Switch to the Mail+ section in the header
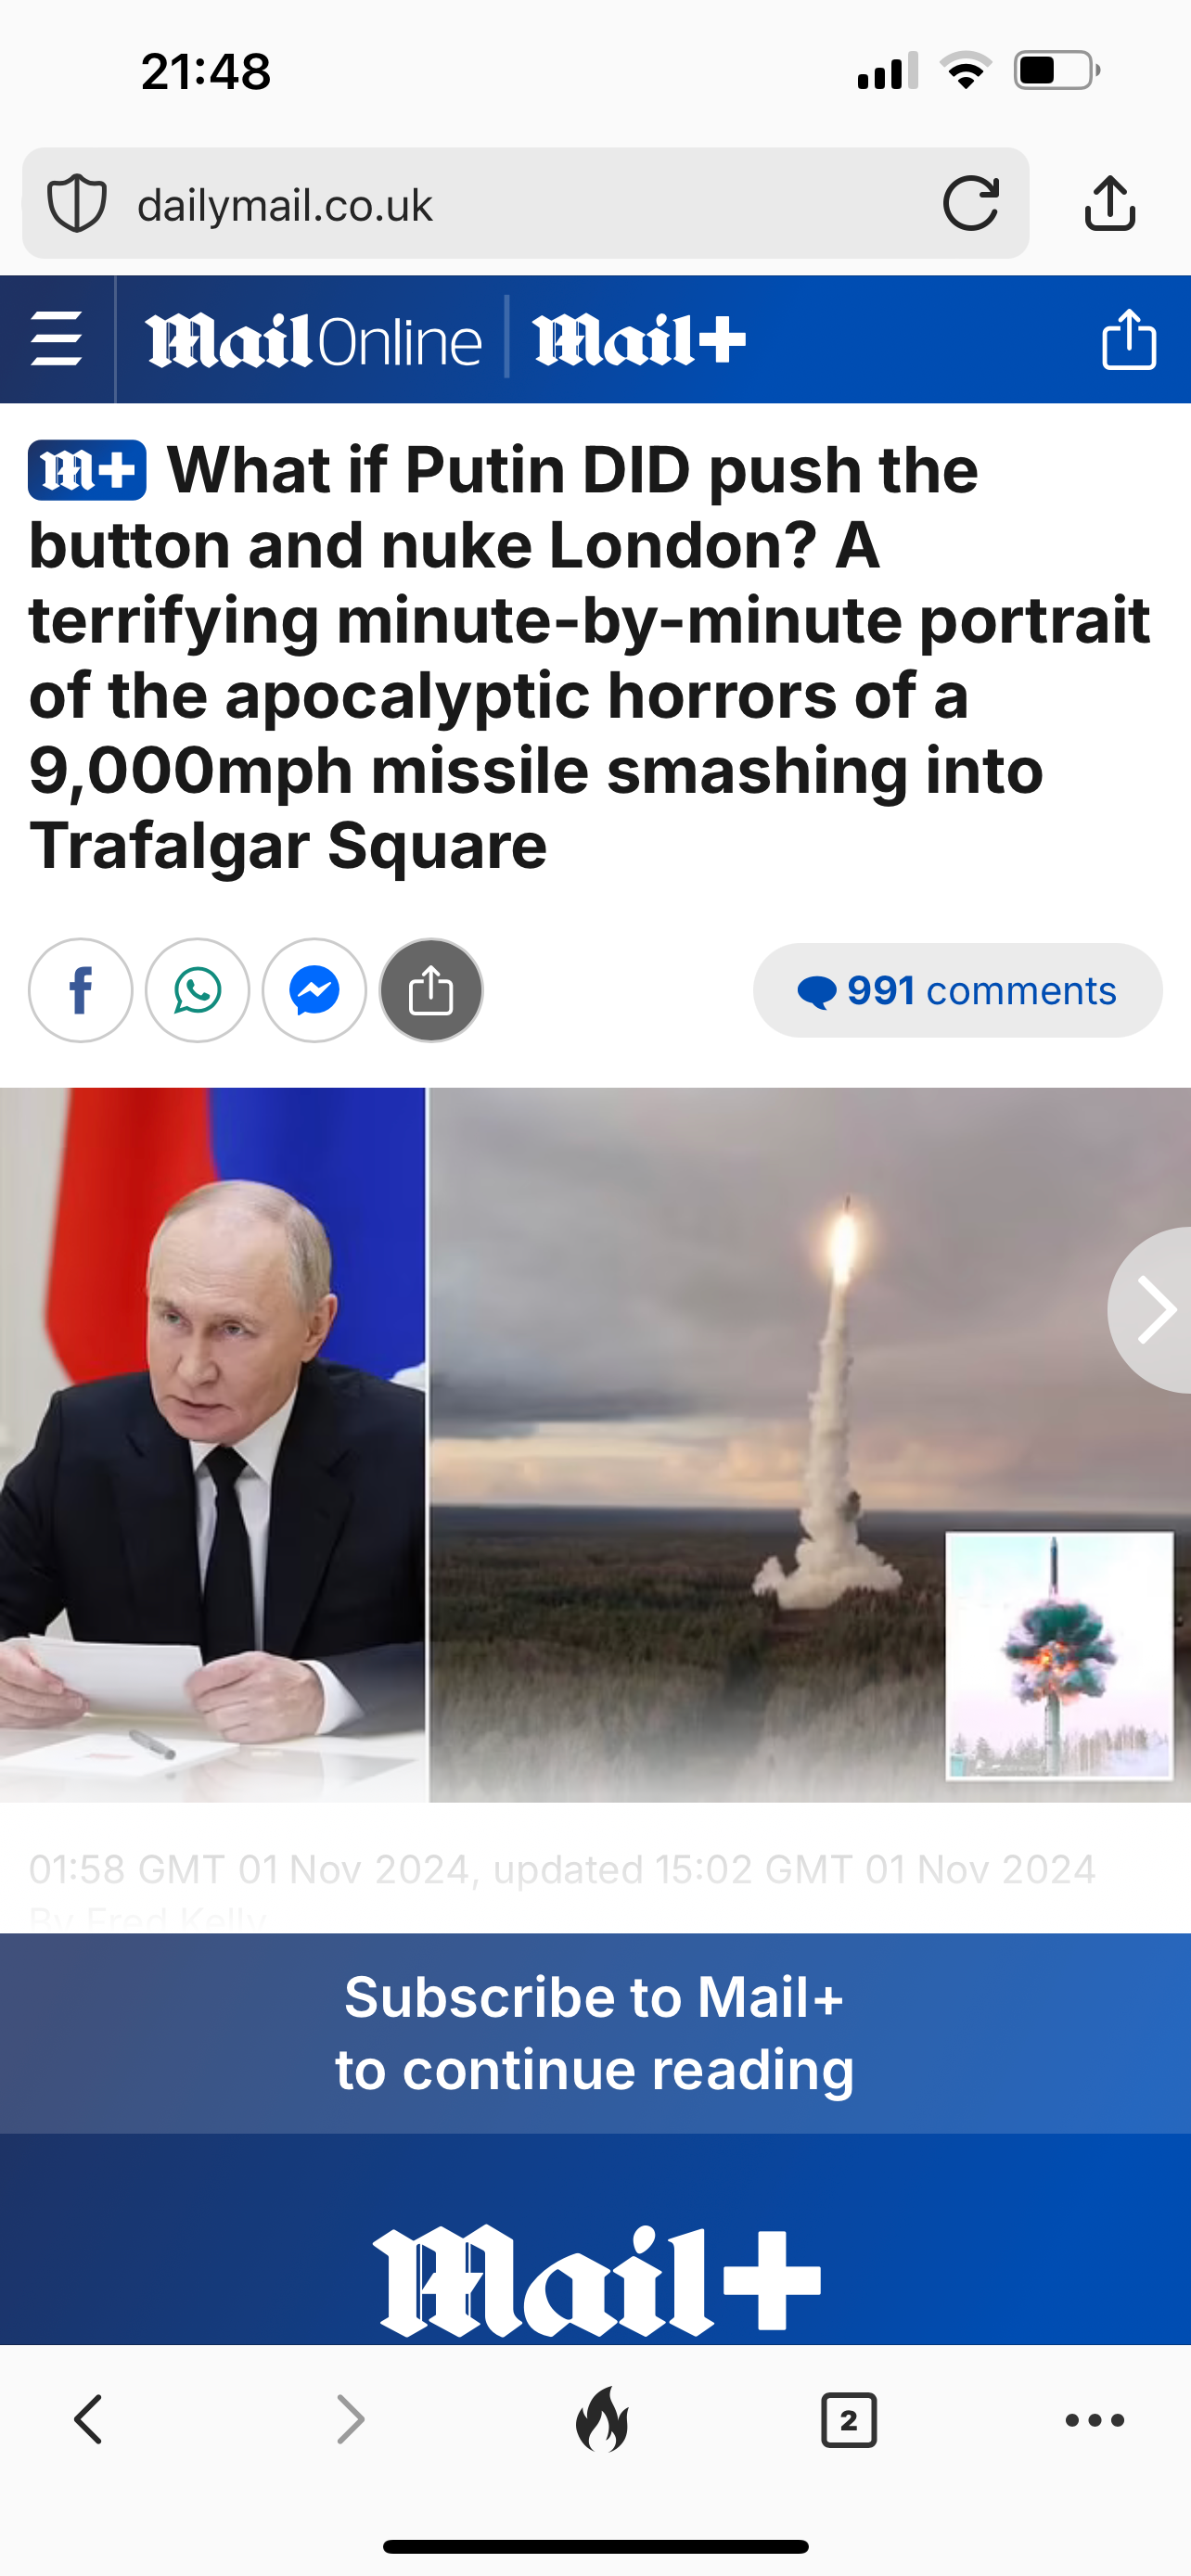 pyautogui.click(x=639, y=340)
